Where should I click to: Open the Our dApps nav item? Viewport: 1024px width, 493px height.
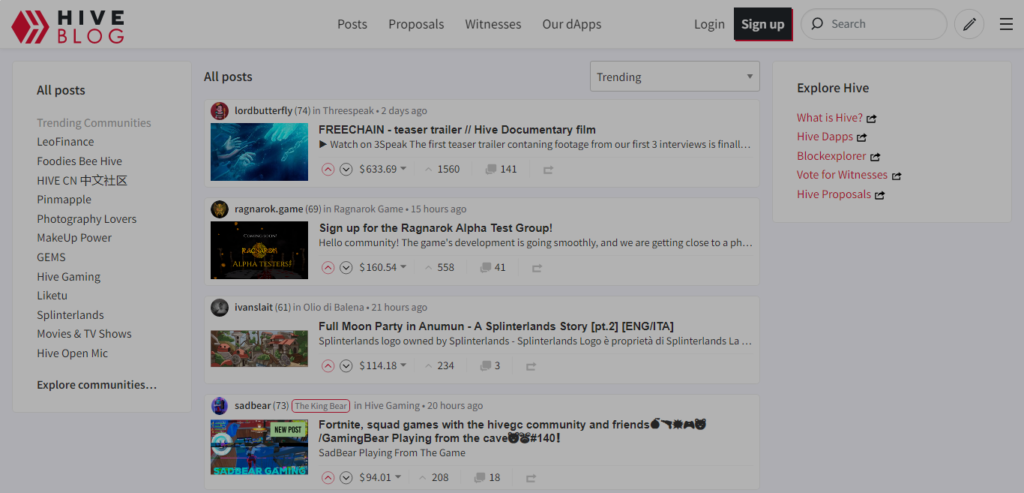[x=571, y=24]
